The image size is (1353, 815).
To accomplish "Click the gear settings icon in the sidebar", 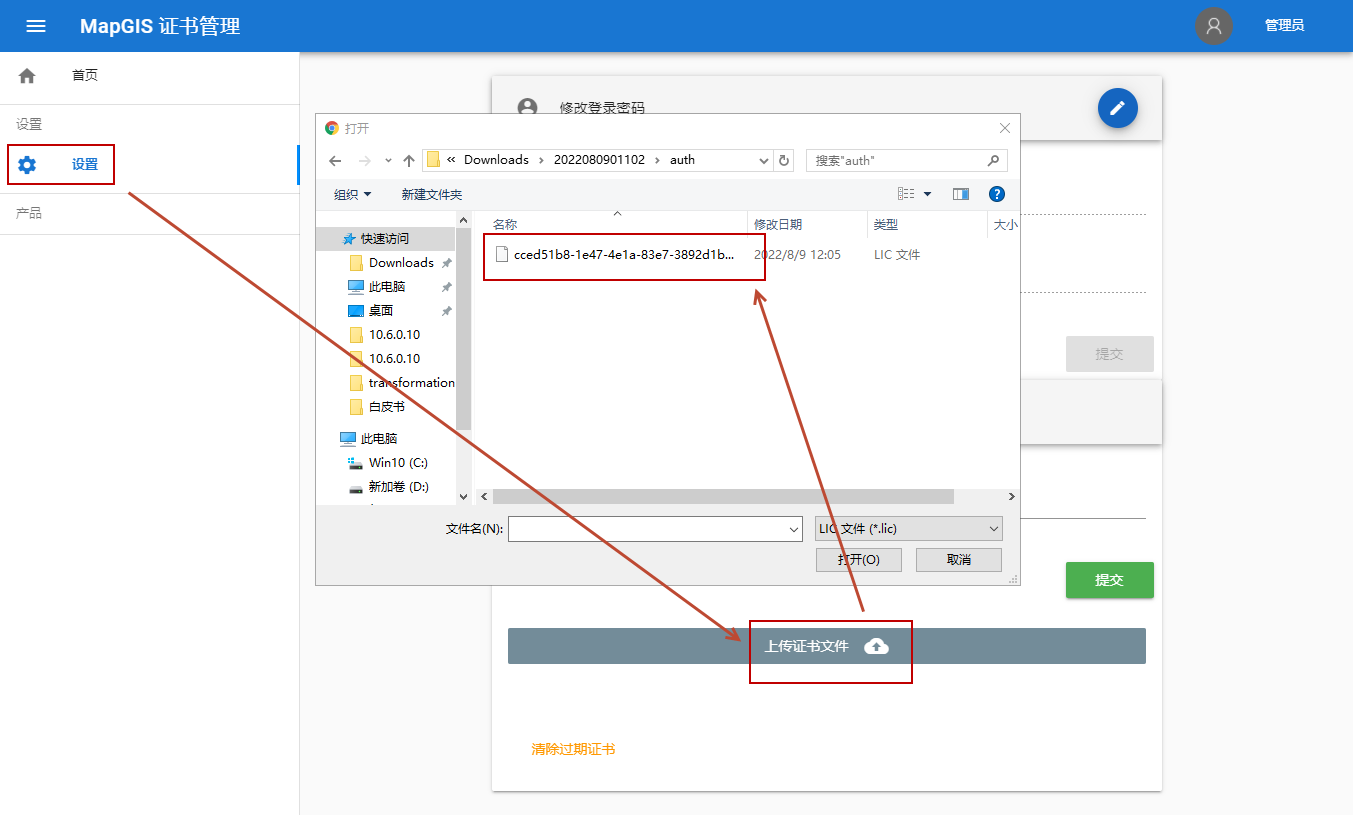I will (x=27, y=165).
